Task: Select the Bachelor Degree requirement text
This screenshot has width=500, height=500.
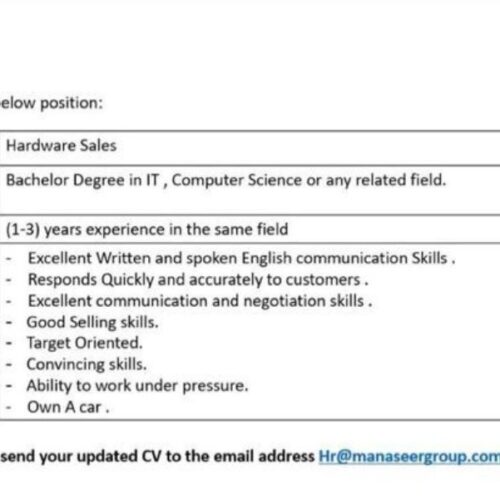Action: point(226,180)
